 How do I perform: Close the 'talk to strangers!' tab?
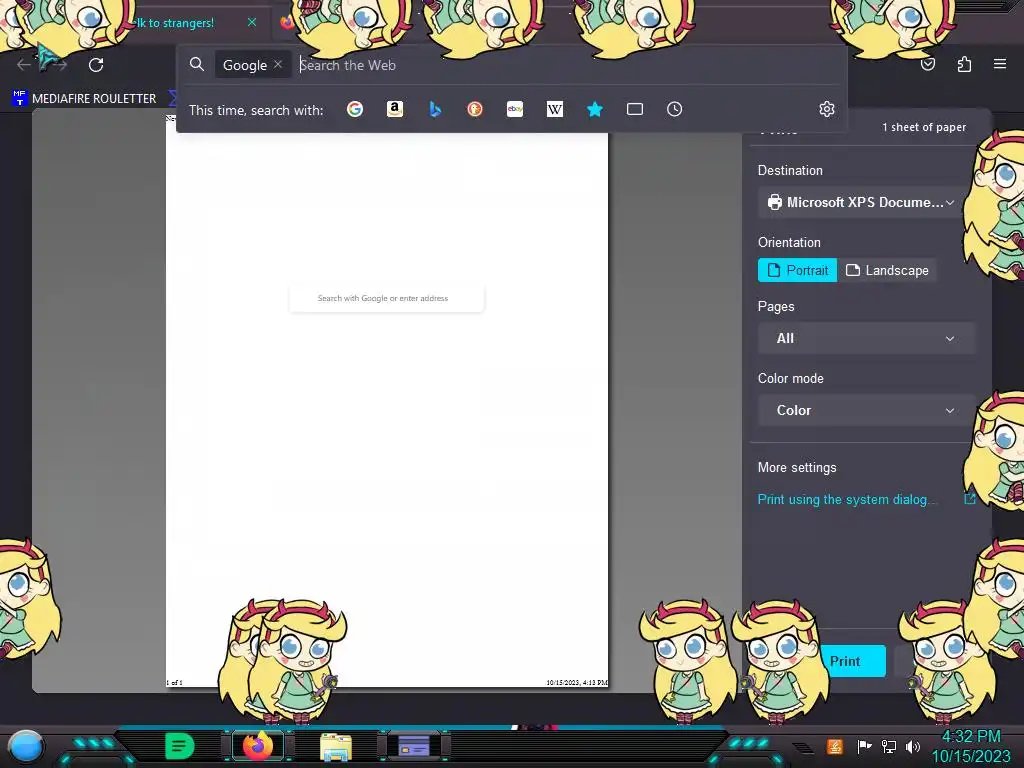[x=252, y=22]
